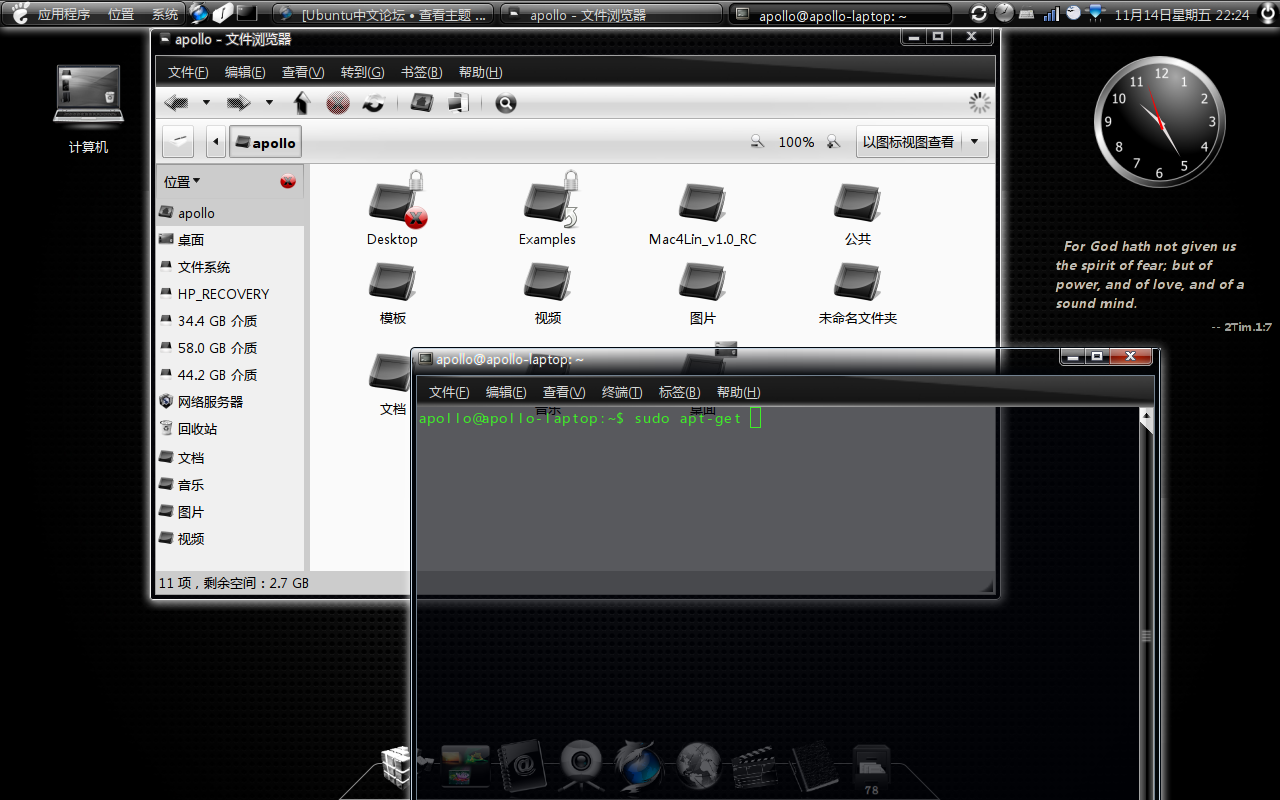Launch the movie clapperboard dock icon
This screenshot has width=1280, height=800.
coord(755,767)
